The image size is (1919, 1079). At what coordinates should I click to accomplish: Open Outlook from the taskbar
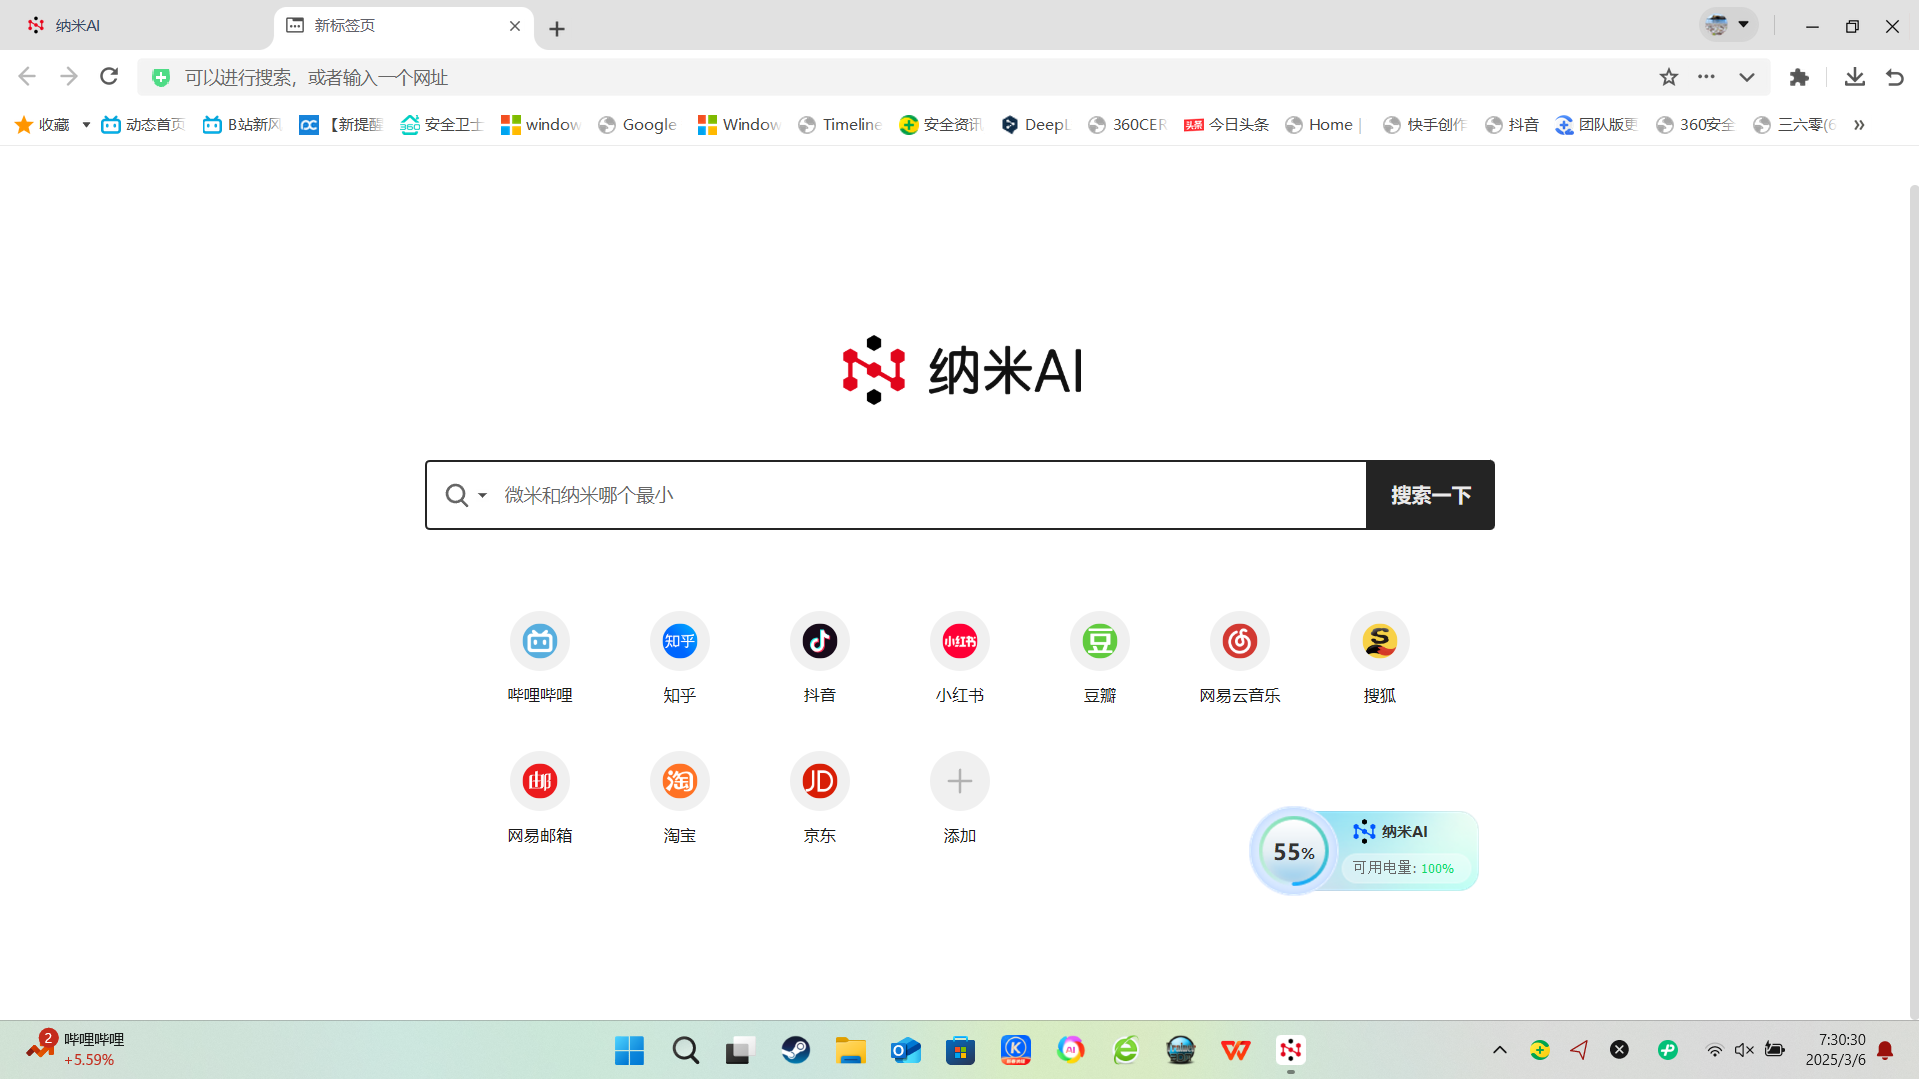906,1050
